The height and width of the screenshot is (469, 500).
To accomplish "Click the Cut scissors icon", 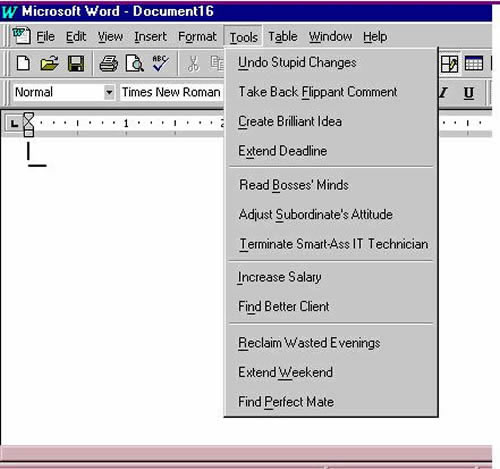I will click(193, 64).
